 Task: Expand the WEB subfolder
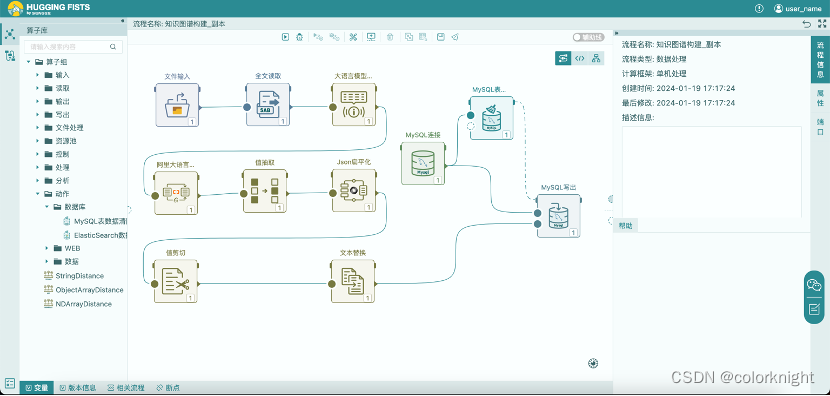click(47, 248)
